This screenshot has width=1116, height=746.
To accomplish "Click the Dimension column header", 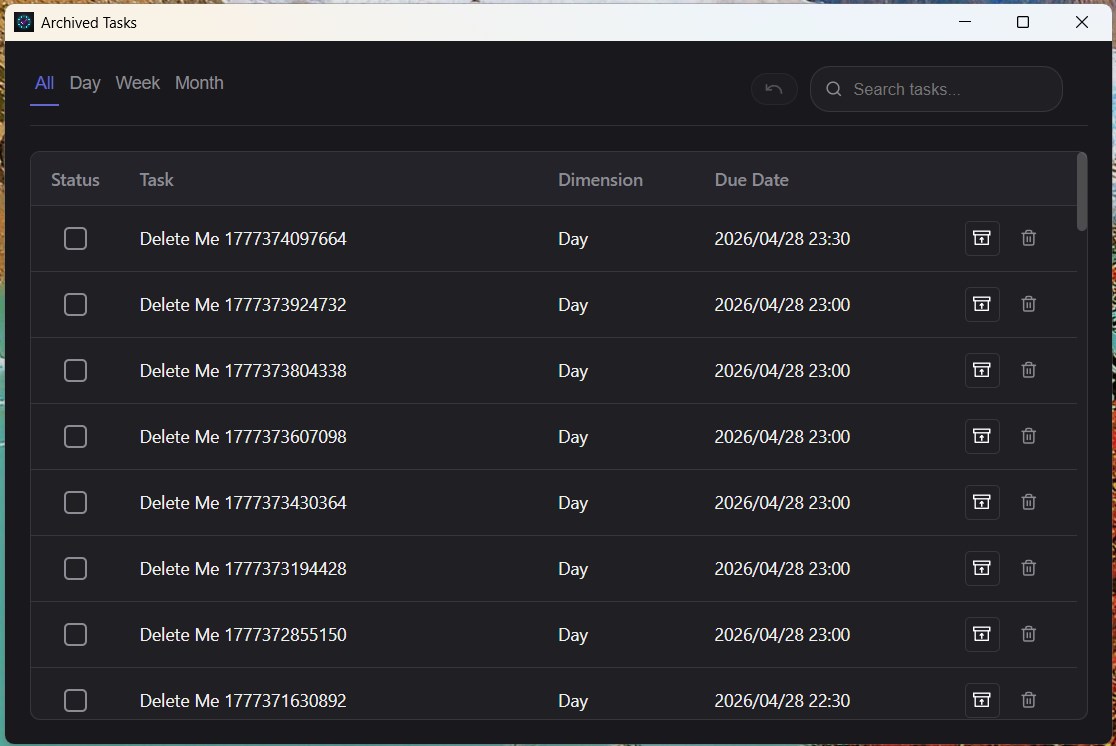I will point(600,179).
